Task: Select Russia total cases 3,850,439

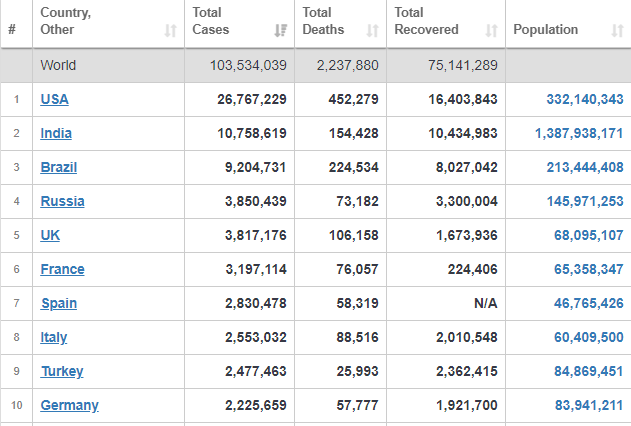Action: (x=256, y=201)
